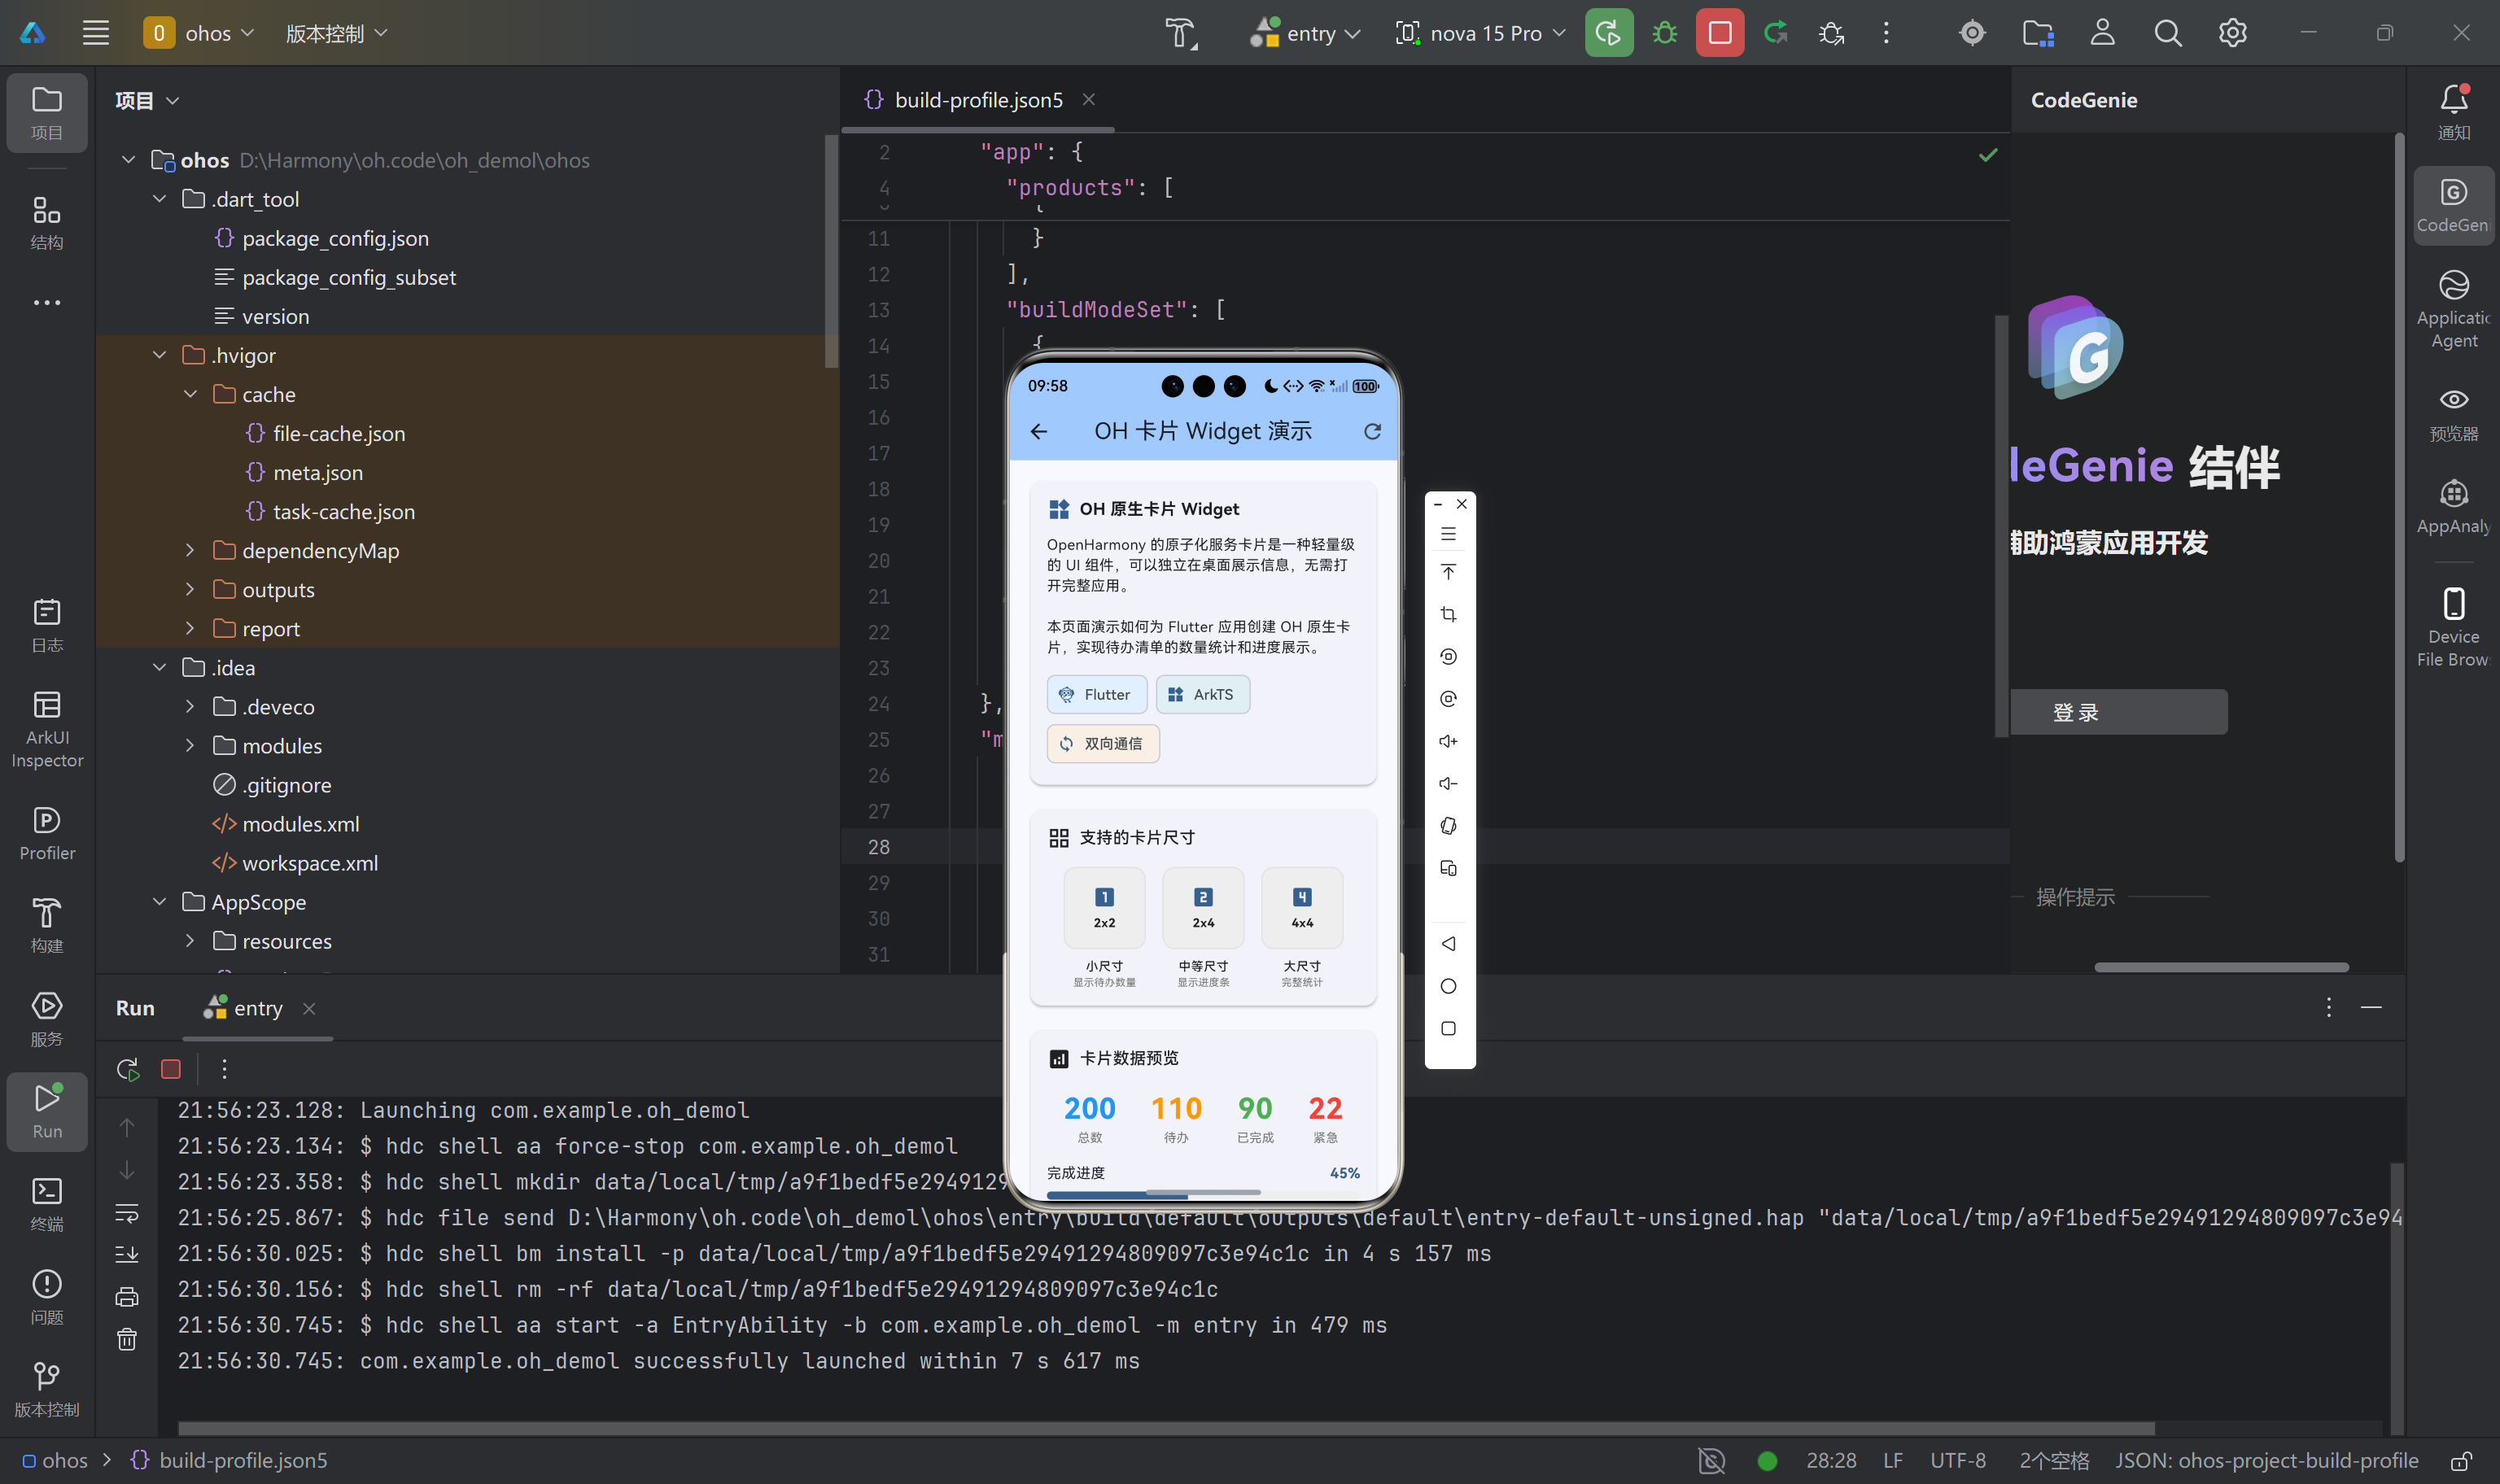The image size is (2500, 1484).
Task: Open the Profiler tool window
Action: (47, 833)
